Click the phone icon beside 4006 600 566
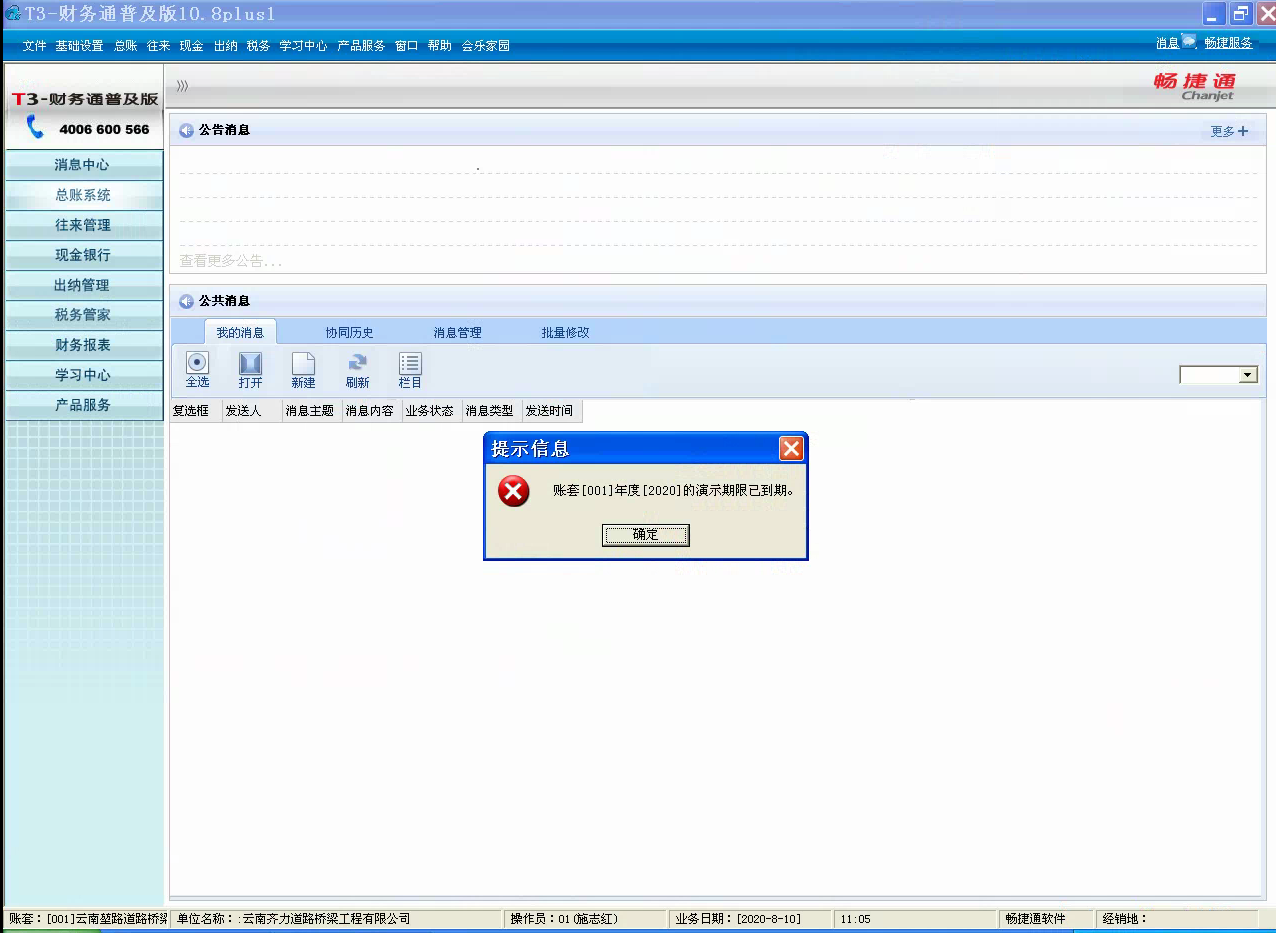 point(36,127)
